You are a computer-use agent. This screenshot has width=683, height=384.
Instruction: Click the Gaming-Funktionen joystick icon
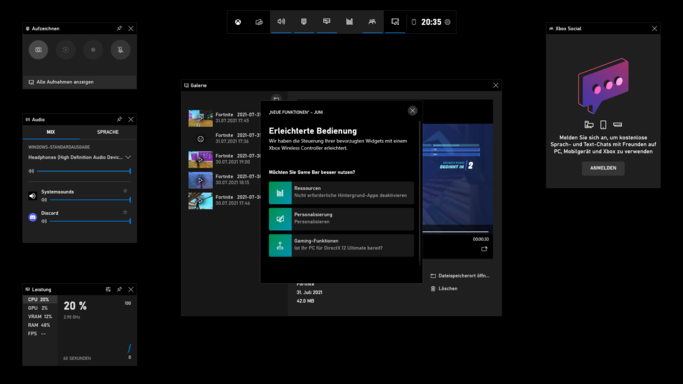[280, 245]
